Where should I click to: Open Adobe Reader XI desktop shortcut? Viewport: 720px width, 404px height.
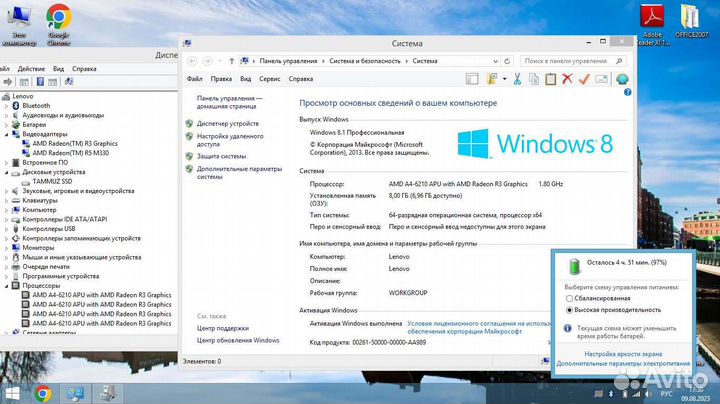coord(652,24)
